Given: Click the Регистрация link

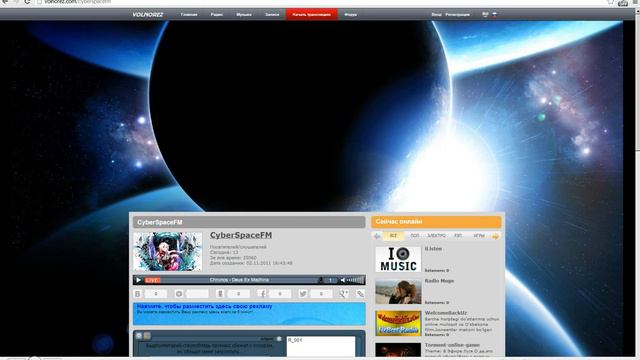Looking at the screenshot, I should tap(458, 14).
